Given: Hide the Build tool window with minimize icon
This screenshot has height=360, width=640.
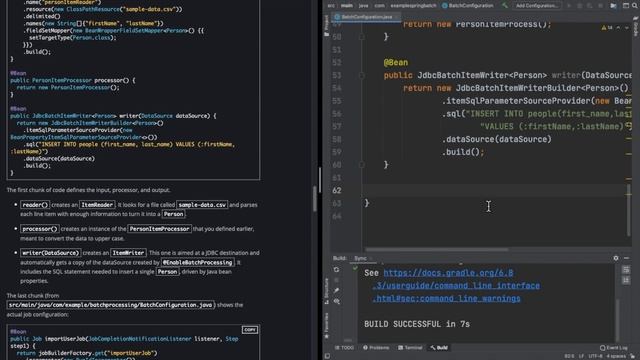Looking at the screenshot, I should (x=627, y=258).
